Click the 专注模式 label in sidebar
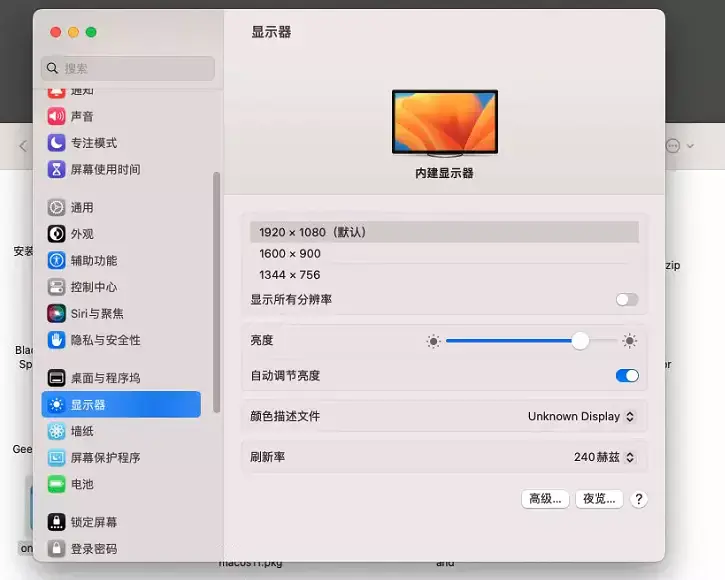725x580 pixels. pyautogui.click(x=94, y=142)
